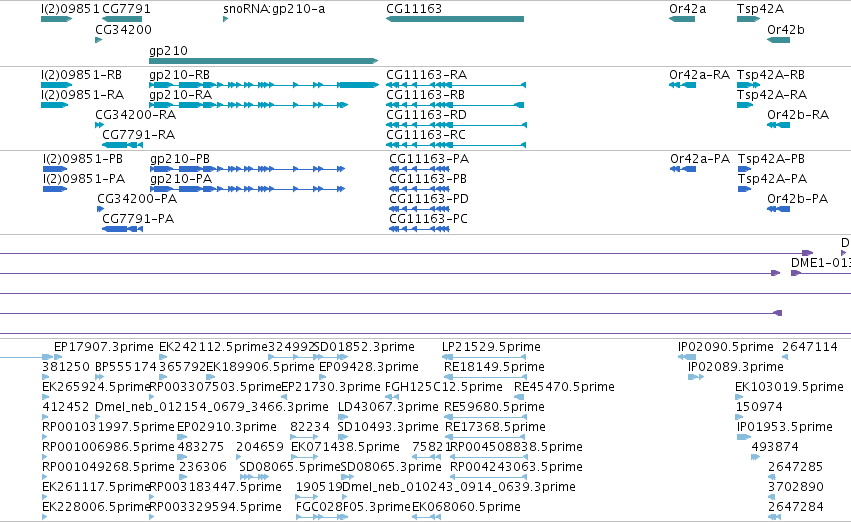The image size is (851, 522).
Task: Select the EK068060.5prime EST label
Action: coord(466,507)
